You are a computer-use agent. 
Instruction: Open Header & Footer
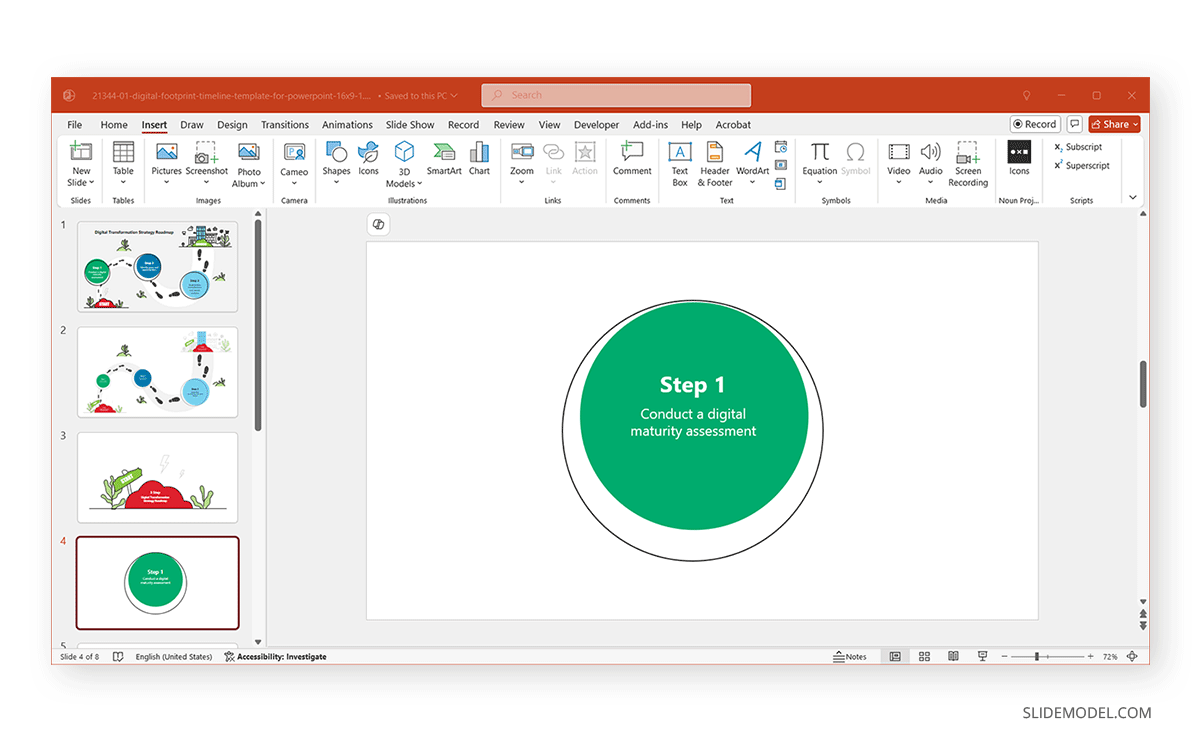pos(715,164)
